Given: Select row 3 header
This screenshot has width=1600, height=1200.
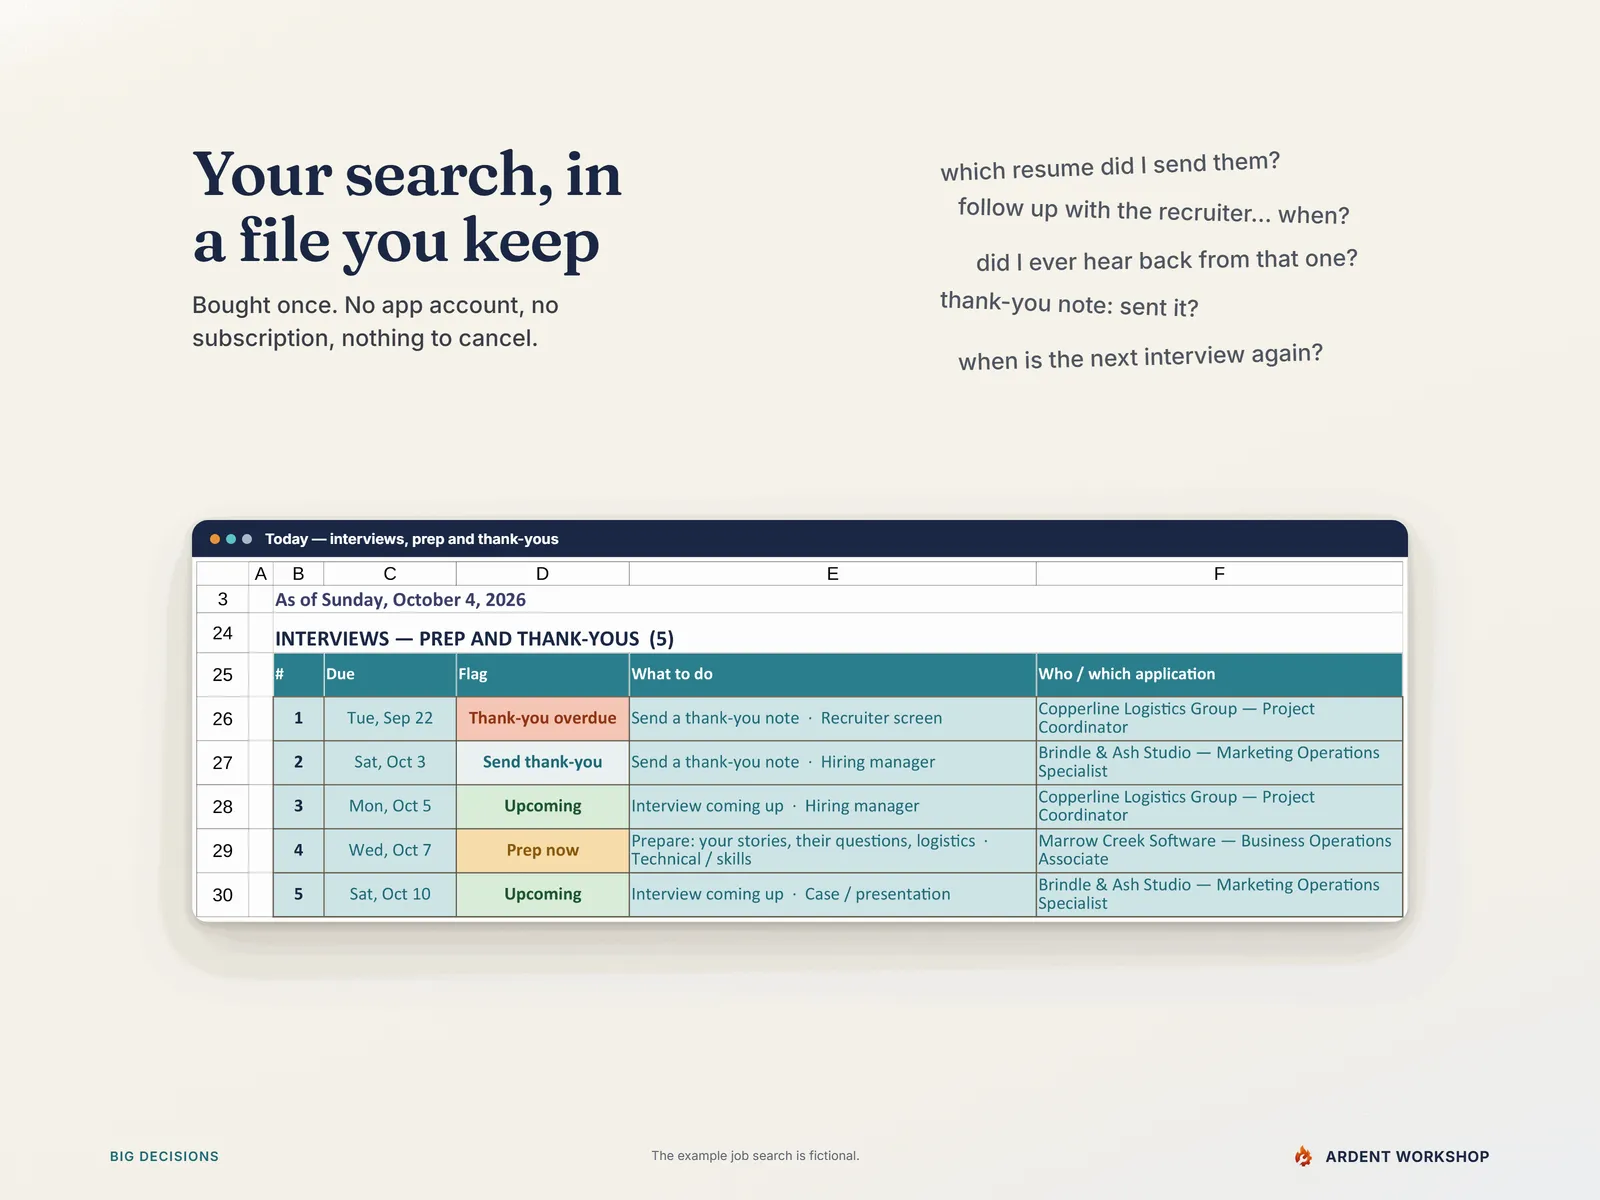Looking at the screenshot, I should [x=222, y=599].
